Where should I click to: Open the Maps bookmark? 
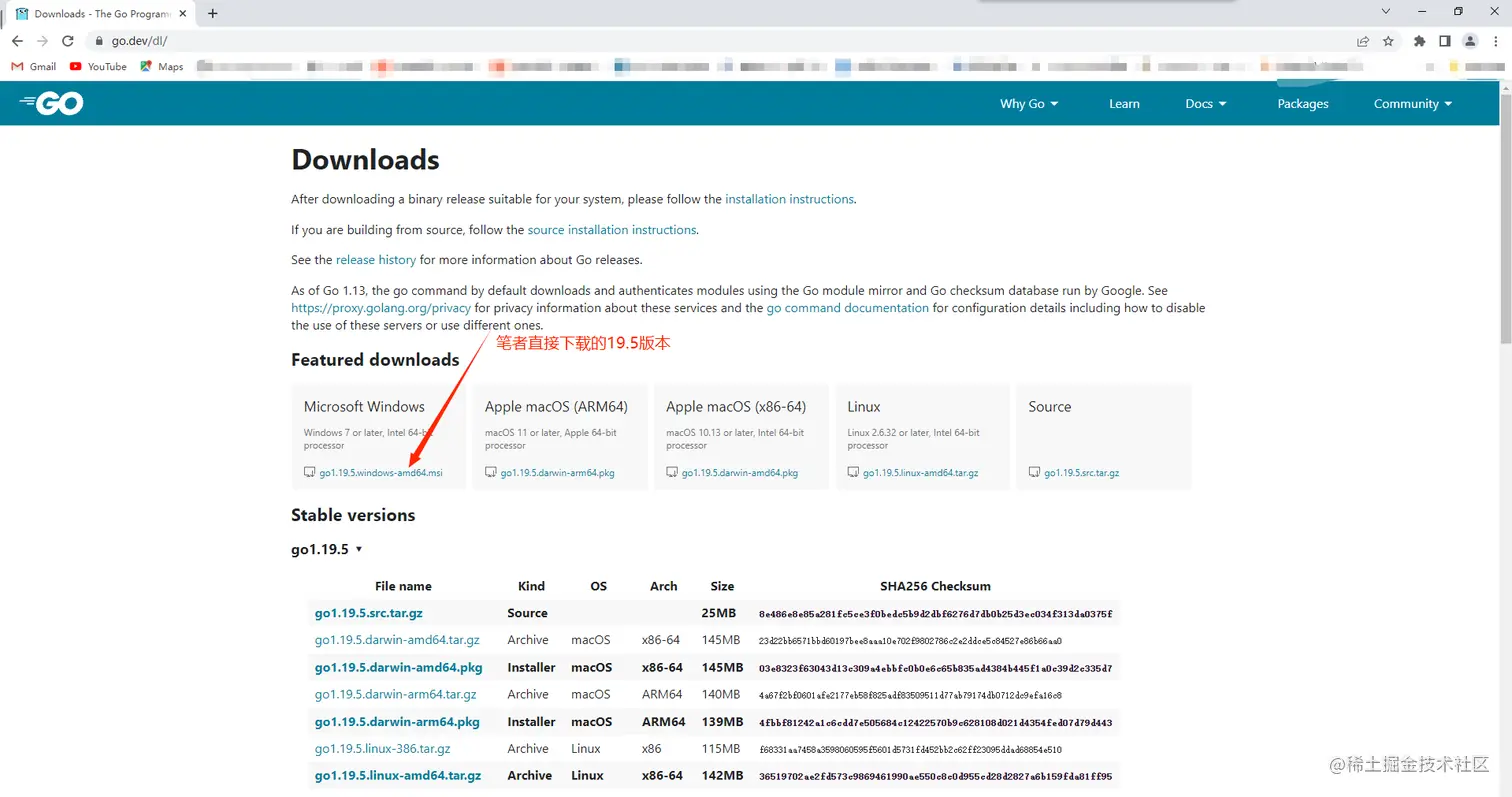(x=162, y=67)
